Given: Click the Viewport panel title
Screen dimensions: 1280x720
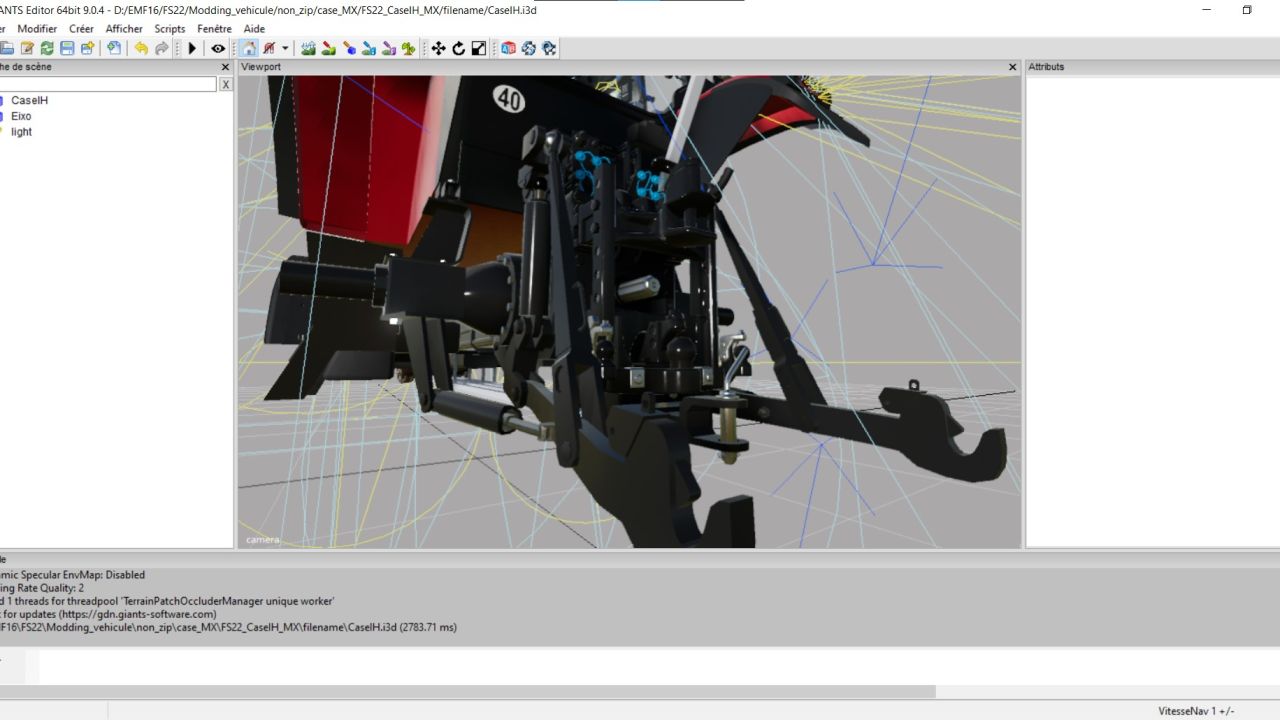Looking at the screenshot, I should [261, 67].
